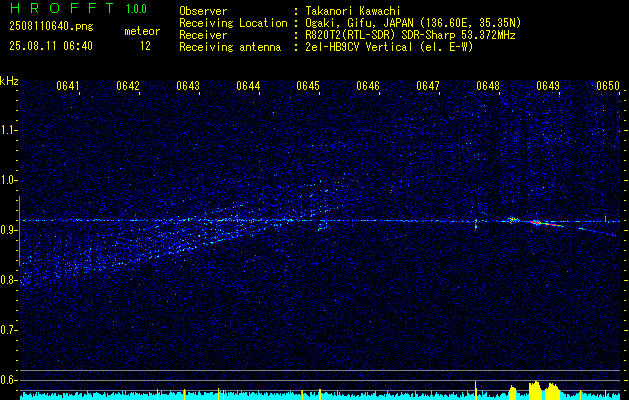The width and height of the screenshot is (629, 400).
Task: Click the 0644 time marker
Action: (248, 86)
